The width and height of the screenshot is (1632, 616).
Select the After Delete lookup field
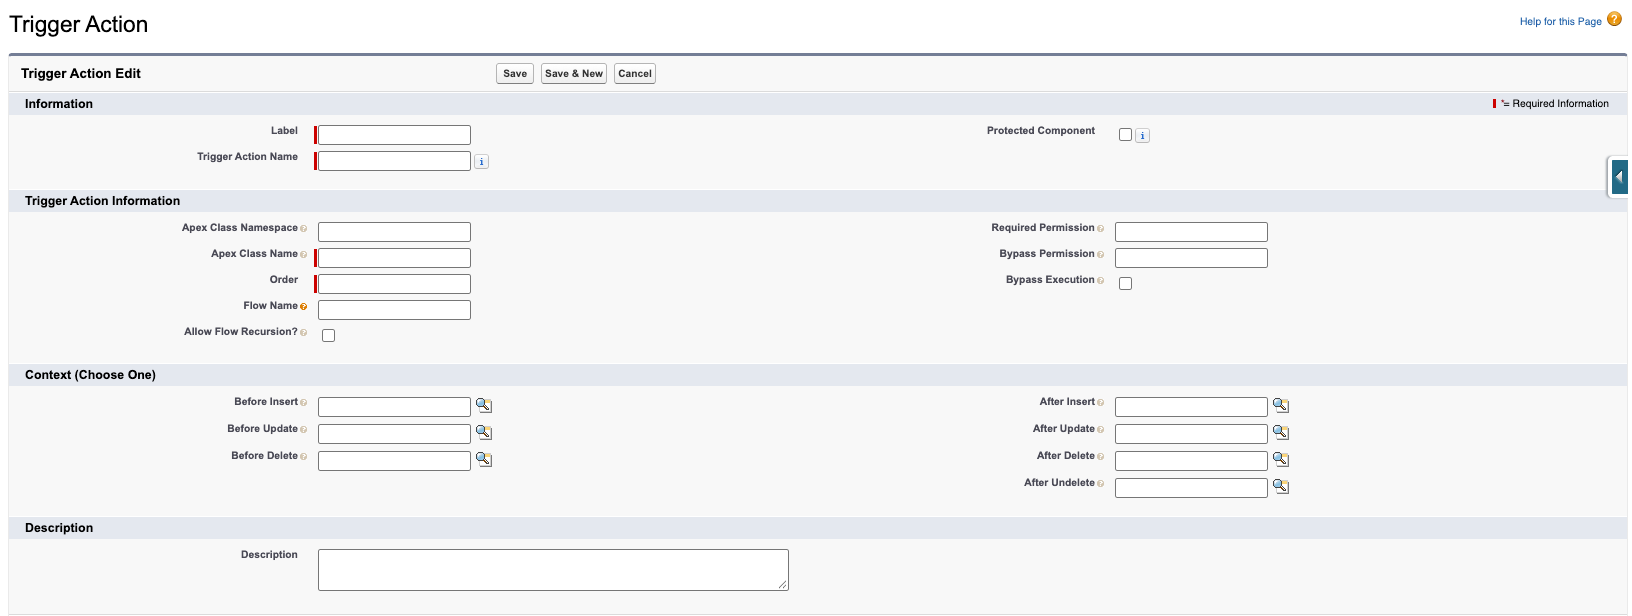pyautogui.click(x=1191, y=461)
